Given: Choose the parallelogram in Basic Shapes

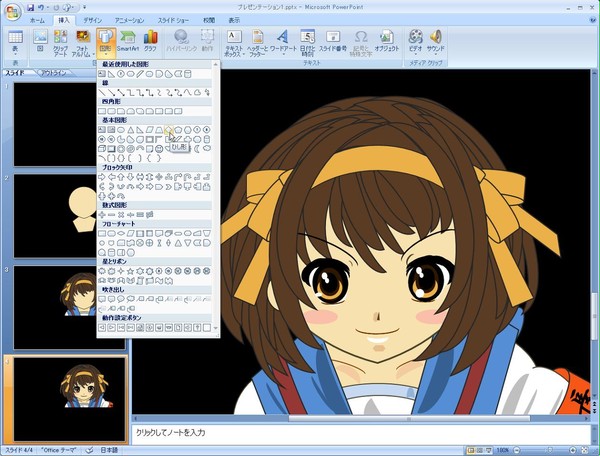Looking at the screenshot, I should click(150, 130).
